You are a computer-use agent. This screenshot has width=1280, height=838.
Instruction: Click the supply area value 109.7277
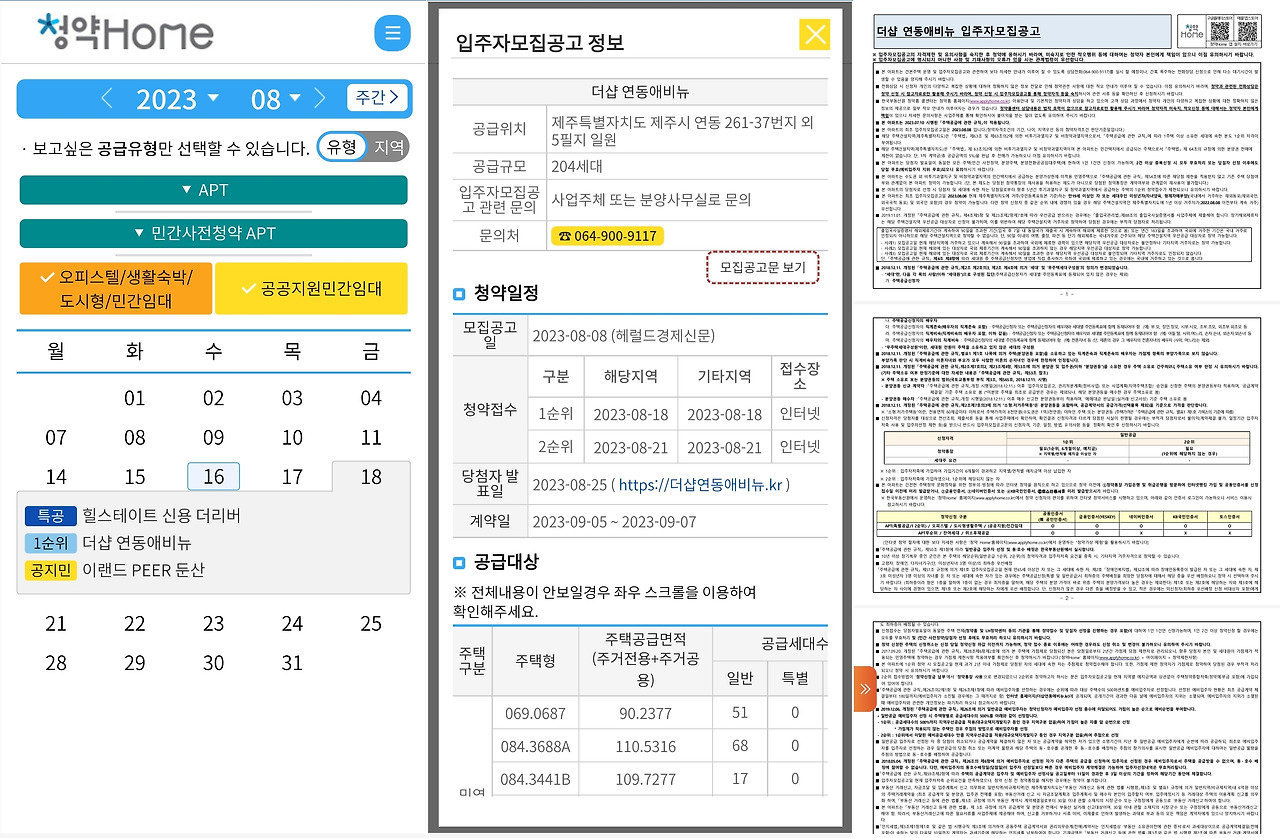point(645,779)
